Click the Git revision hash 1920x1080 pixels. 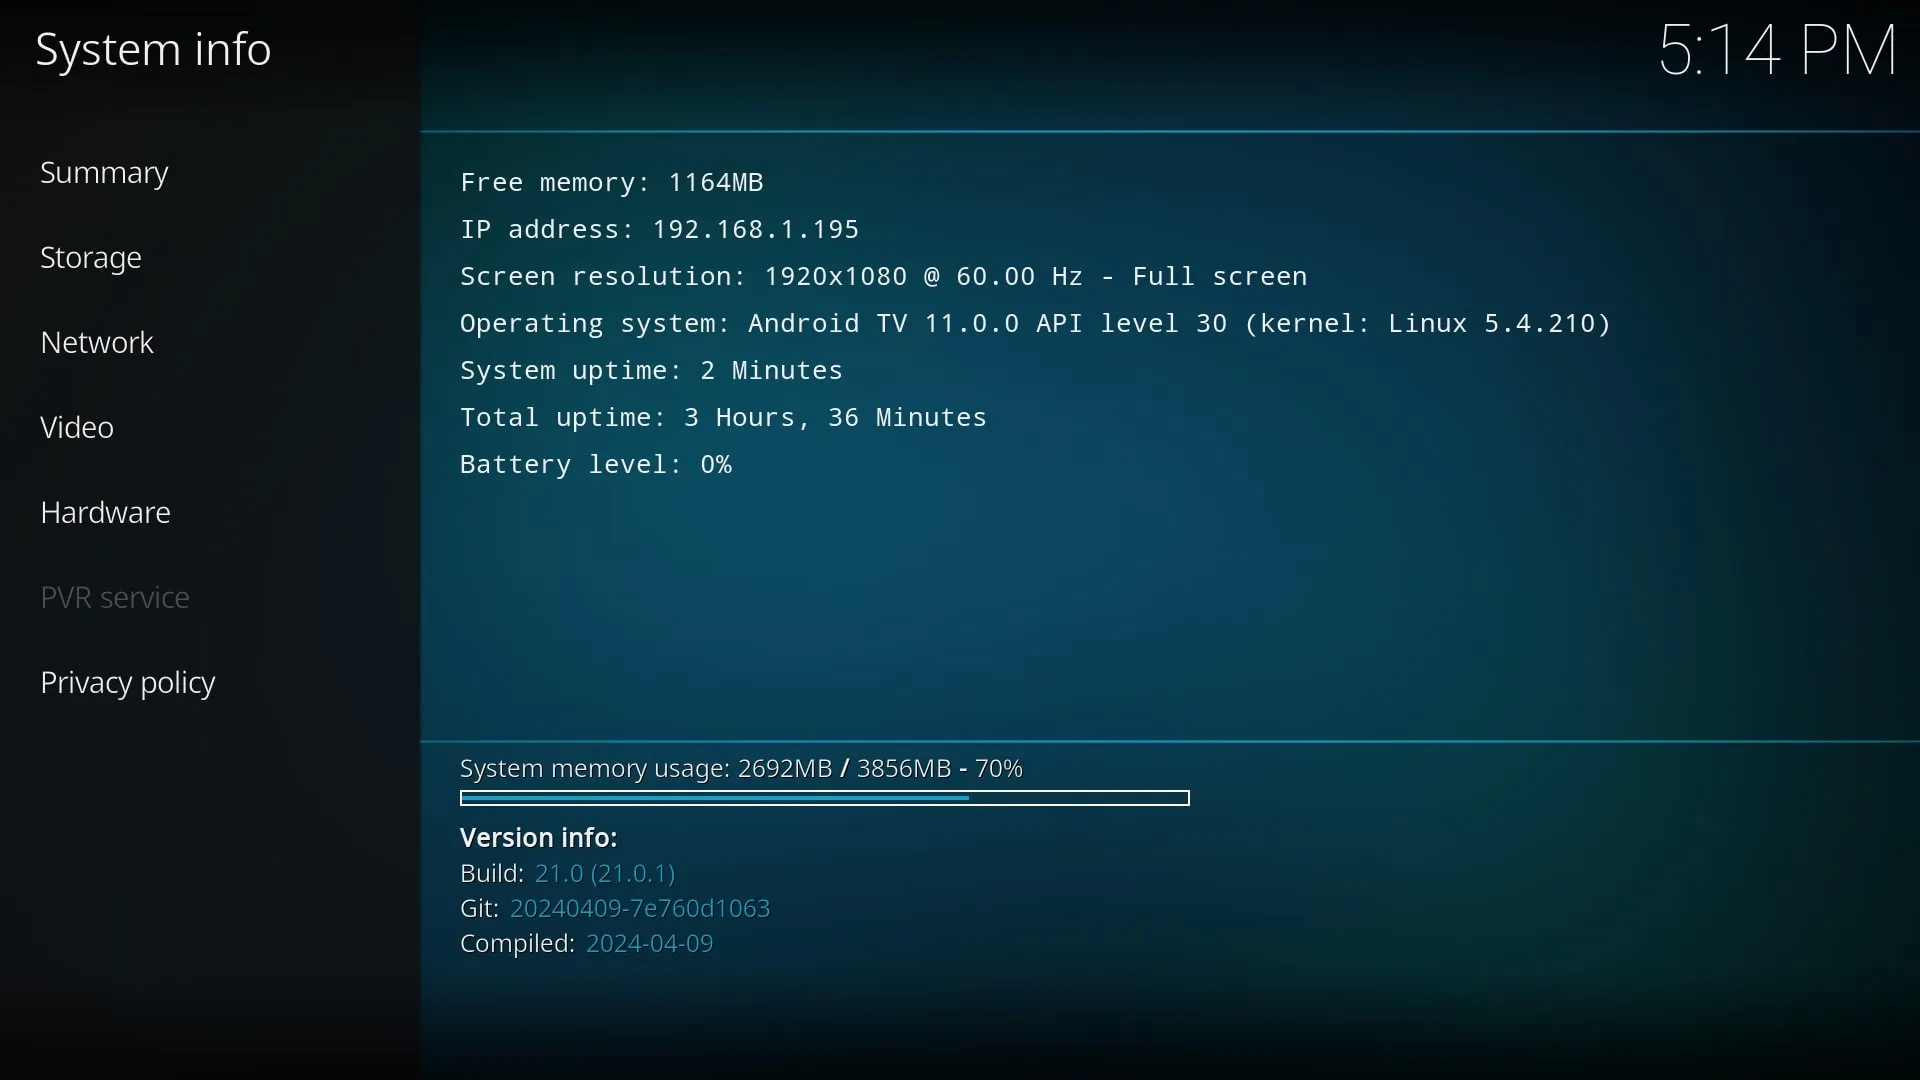640,909
